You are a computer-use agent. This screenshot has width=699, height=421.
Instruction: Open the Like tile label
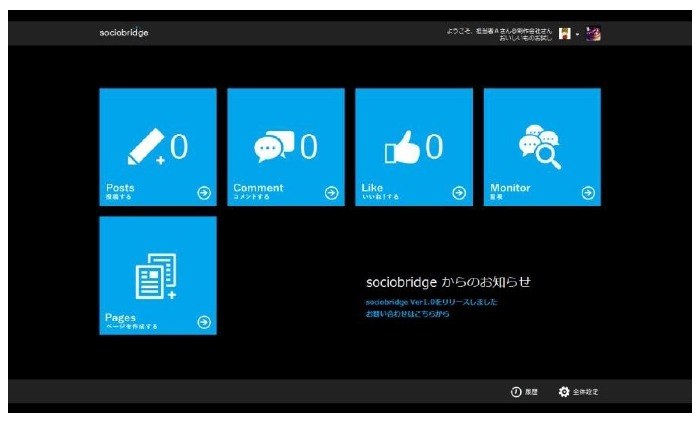(372, 188)
